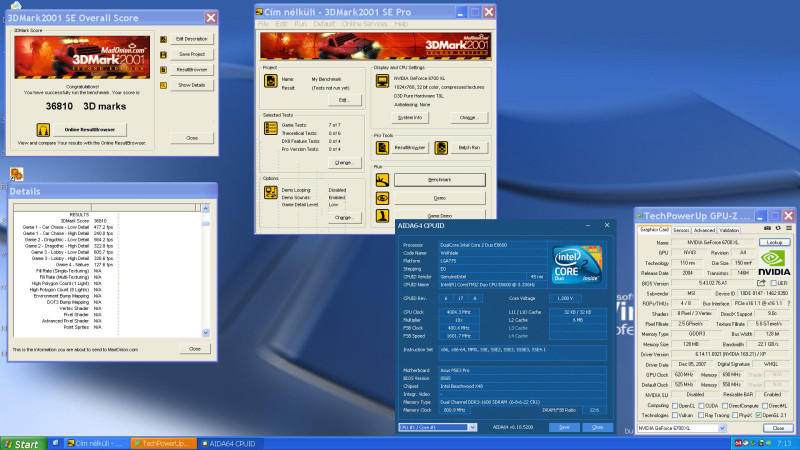
Task: Click the GPU-Z refresh icon
Action: [778, 229]
